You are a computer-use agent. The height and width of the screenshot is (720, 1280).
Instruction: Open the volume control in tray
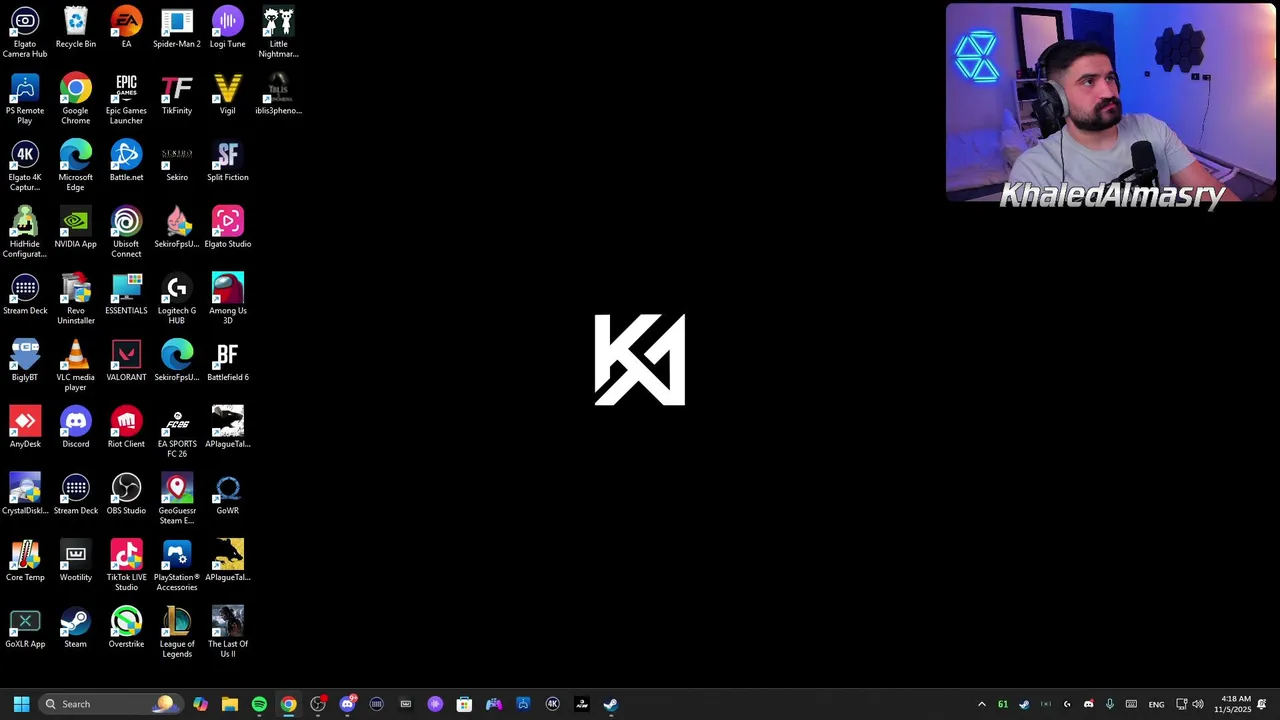coord(1198,704)
